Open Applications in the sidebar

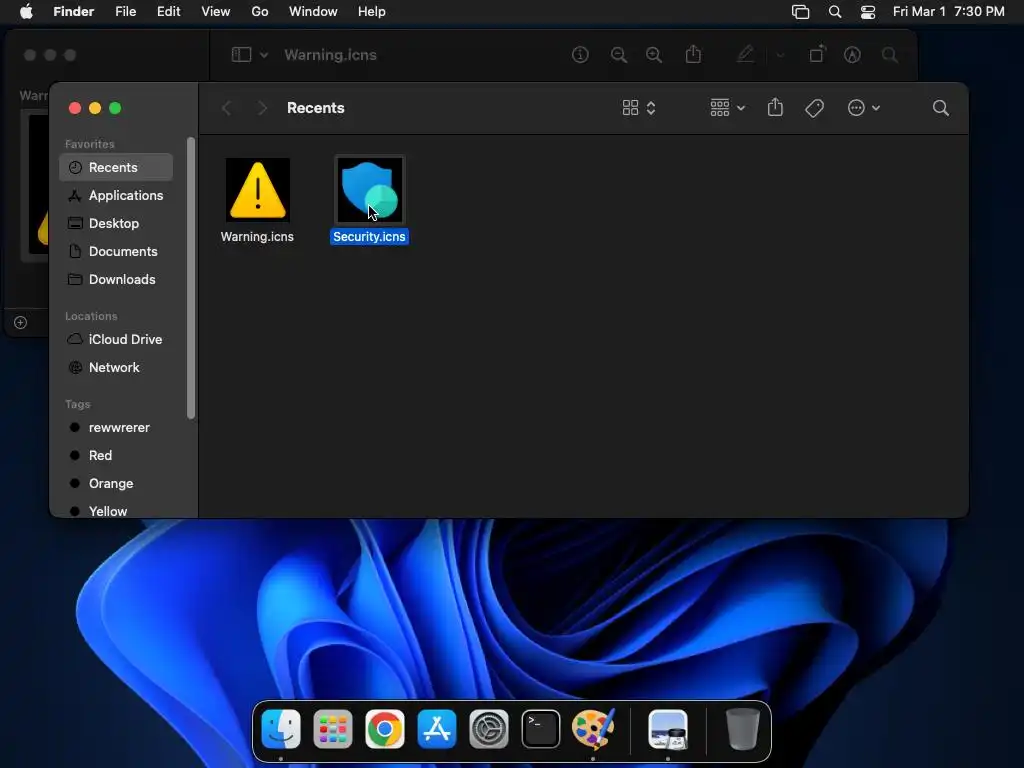116,195
